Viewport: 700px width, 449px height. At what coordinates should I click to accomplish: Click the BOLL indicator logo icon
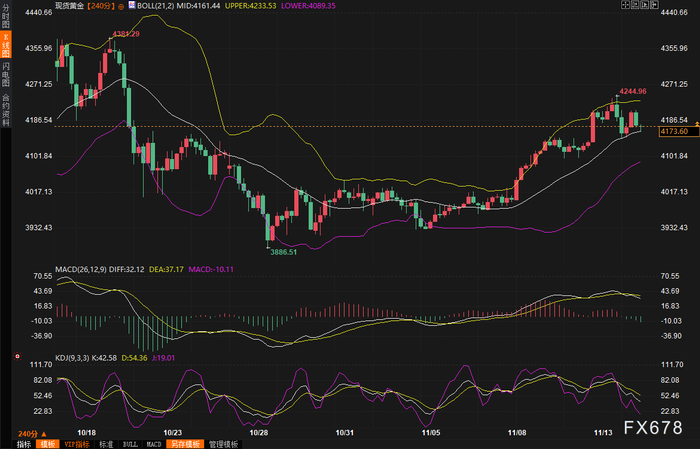pyautogui.click(x=132, y=5)
